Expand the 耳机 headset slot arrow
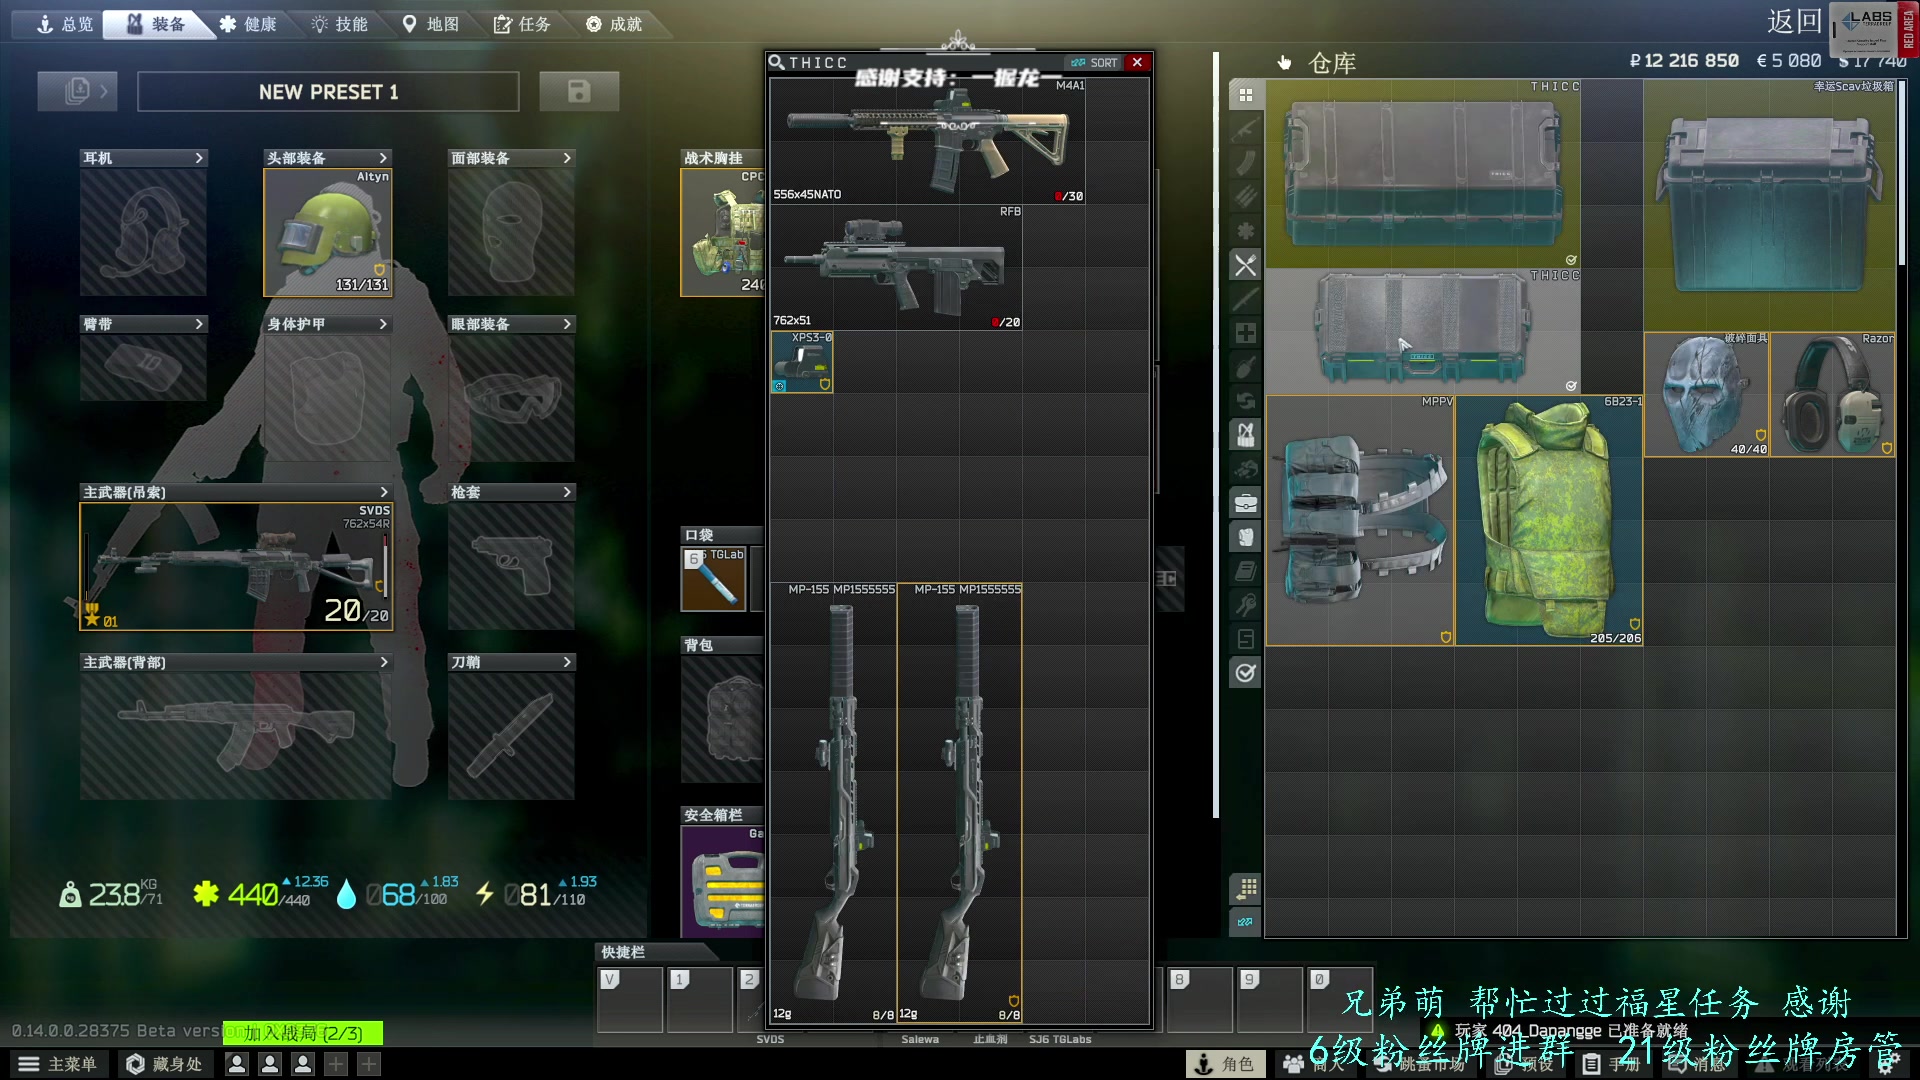Screen dimensions: 1920x1080 199,158
